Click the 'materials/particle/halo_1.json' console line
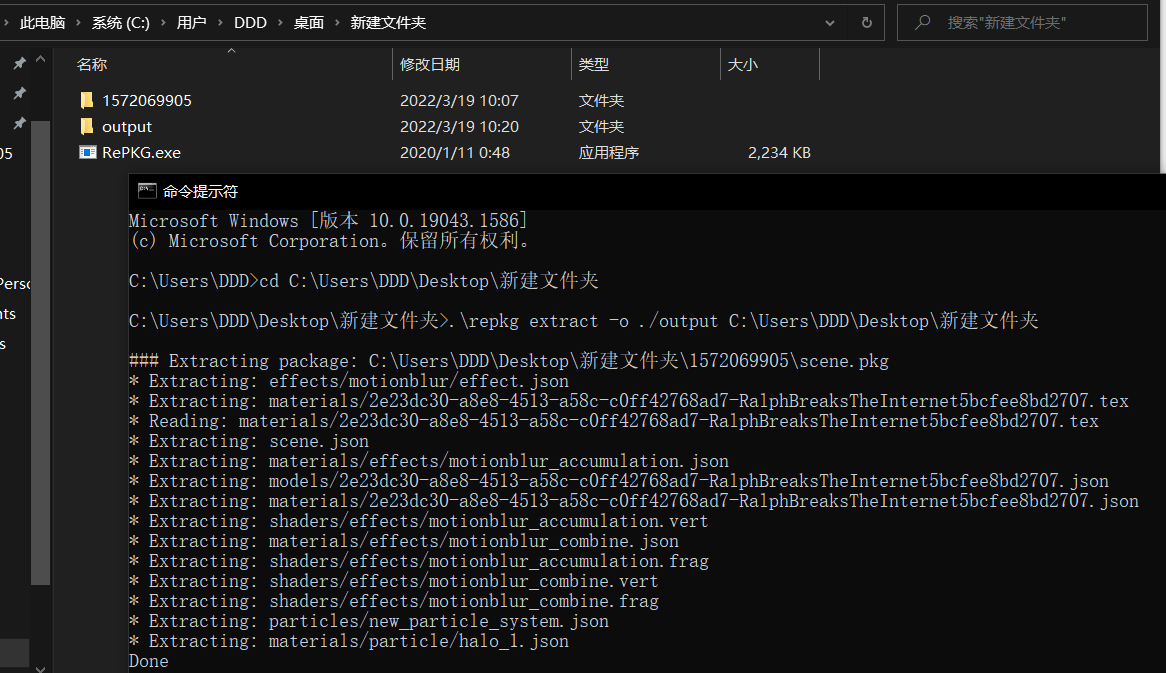1166x673 pixels. coord(349,641)
